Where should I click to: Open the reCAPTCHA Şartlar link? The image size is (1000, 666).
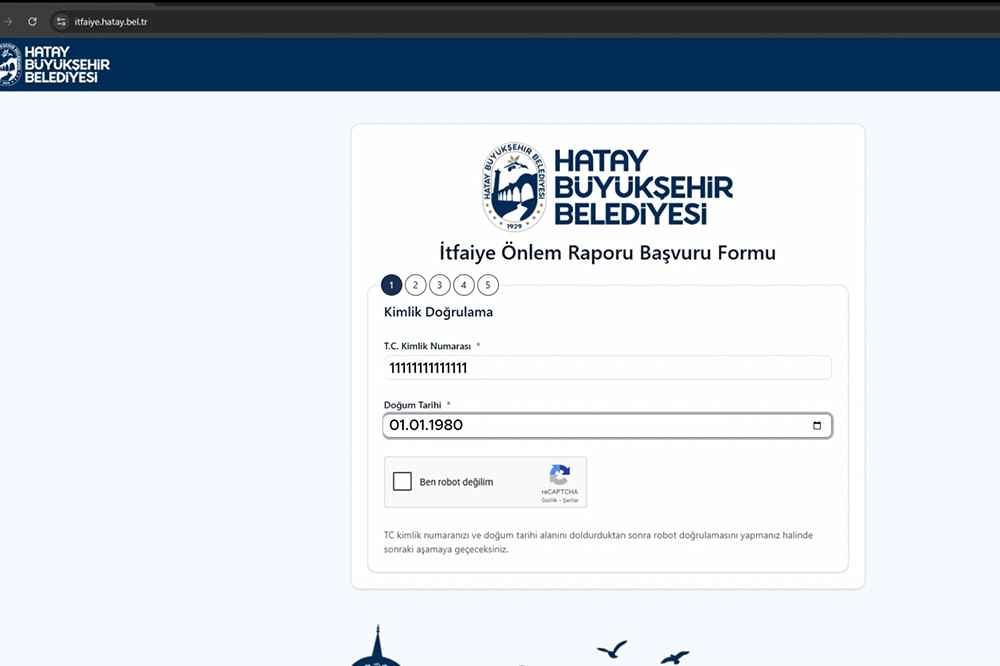[570, 500]
